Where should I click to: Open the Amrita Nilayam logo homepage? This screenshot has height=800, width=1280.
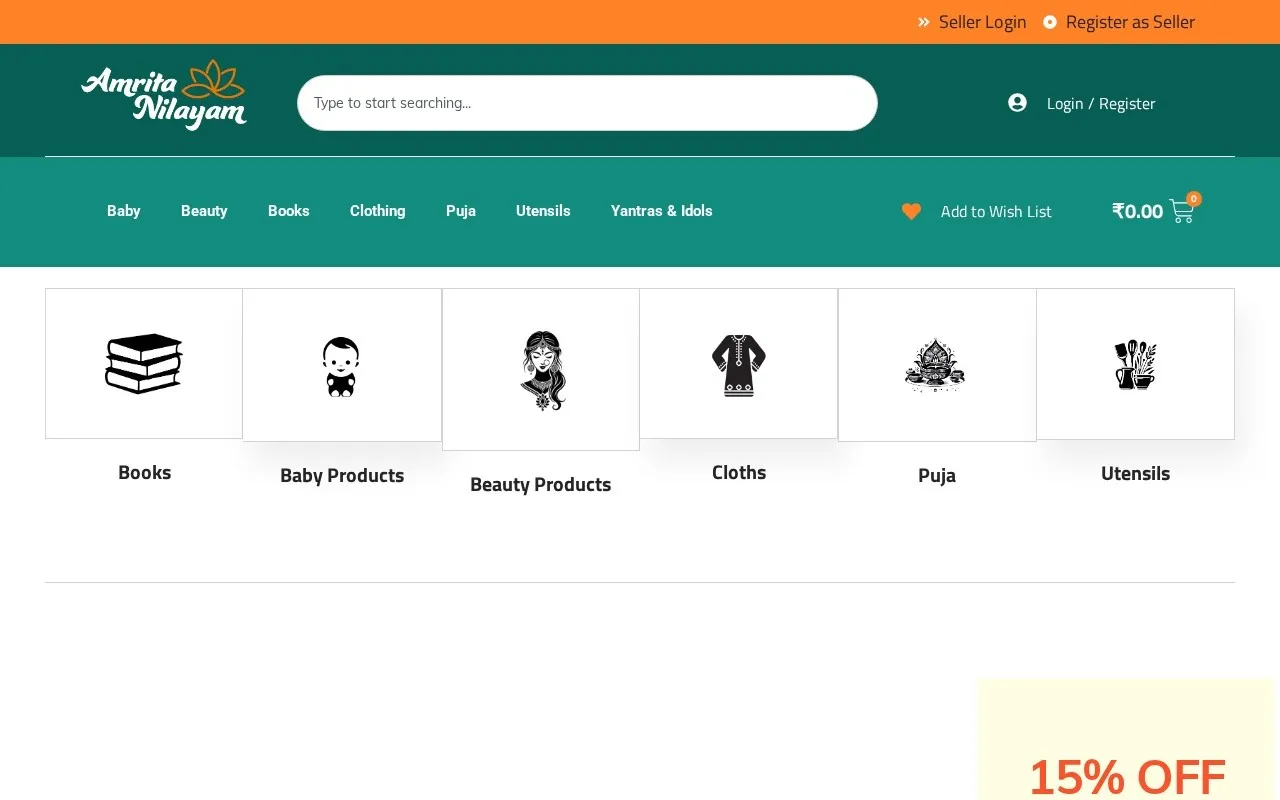[164, 95]
